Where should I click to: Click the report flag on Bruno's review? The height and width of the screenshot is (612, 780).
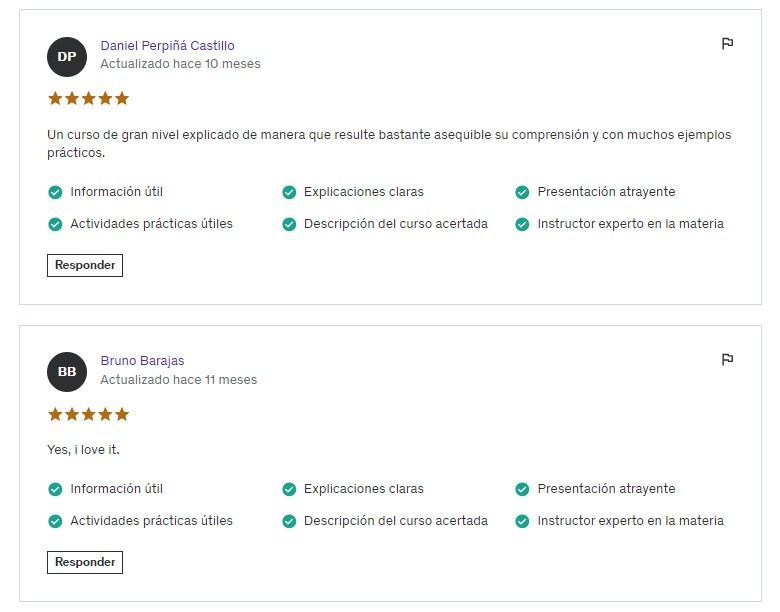click(727, 360)
